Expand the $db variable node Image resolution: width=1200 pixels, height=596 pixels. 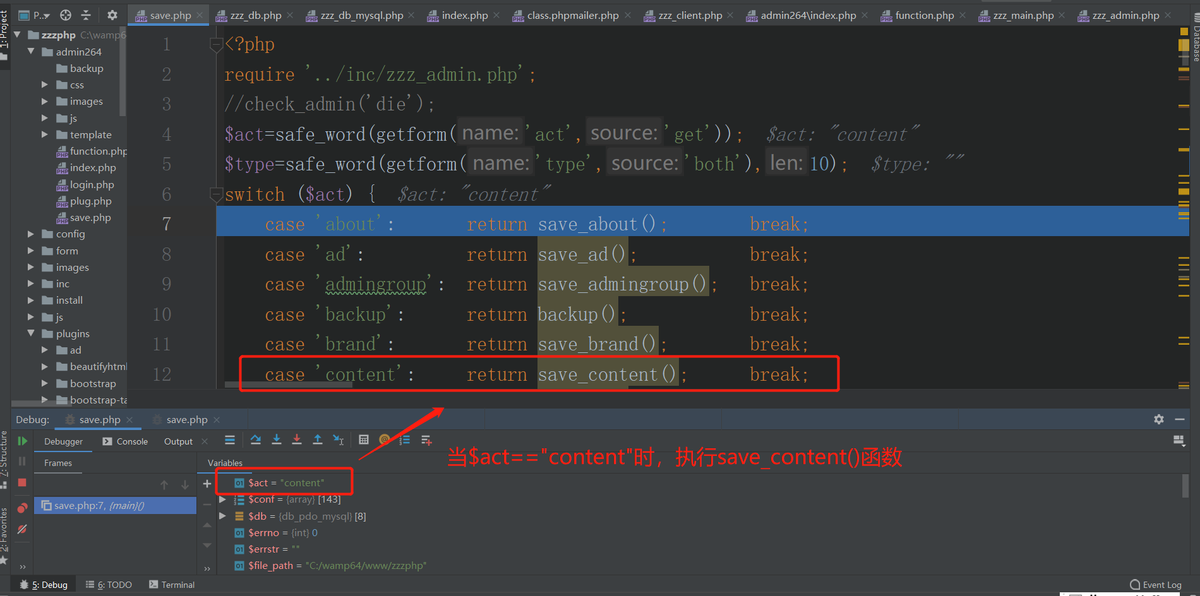tap(223, 516)
